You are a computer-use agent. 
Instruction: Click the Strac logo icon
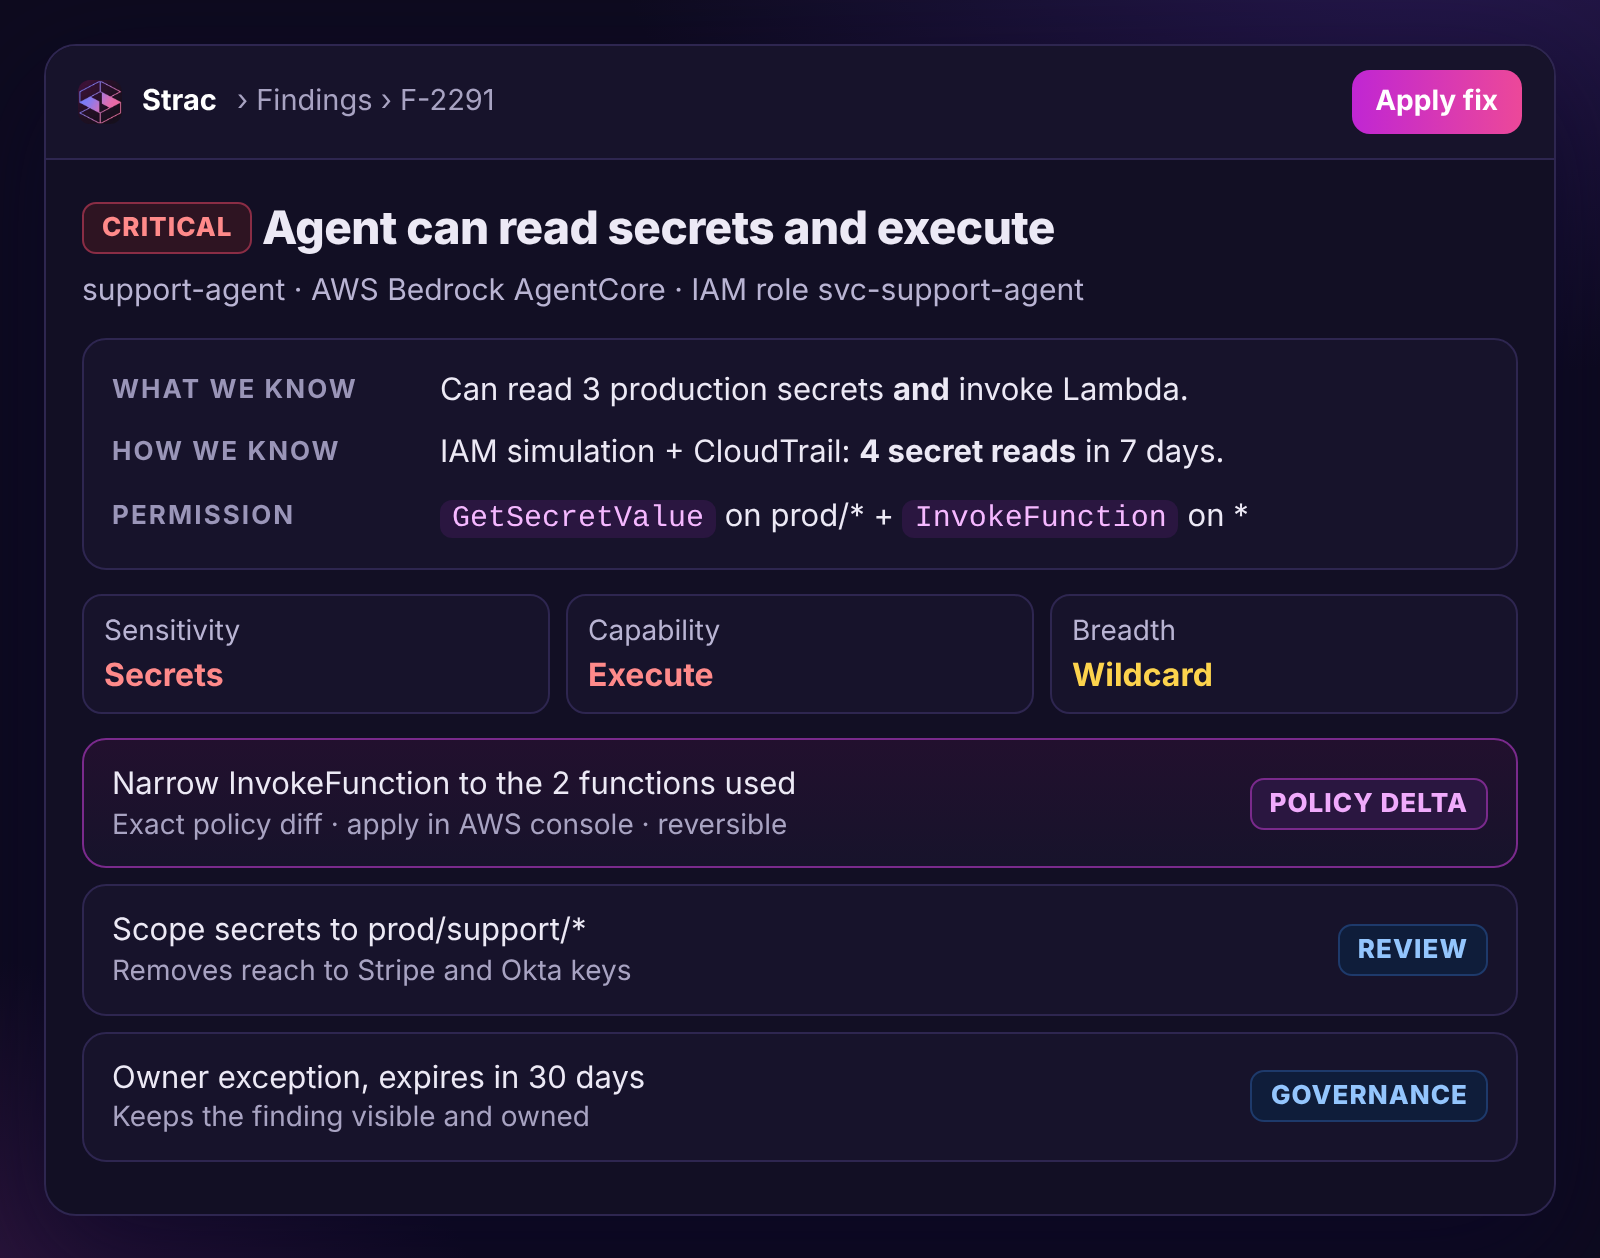tap(100, 101)
